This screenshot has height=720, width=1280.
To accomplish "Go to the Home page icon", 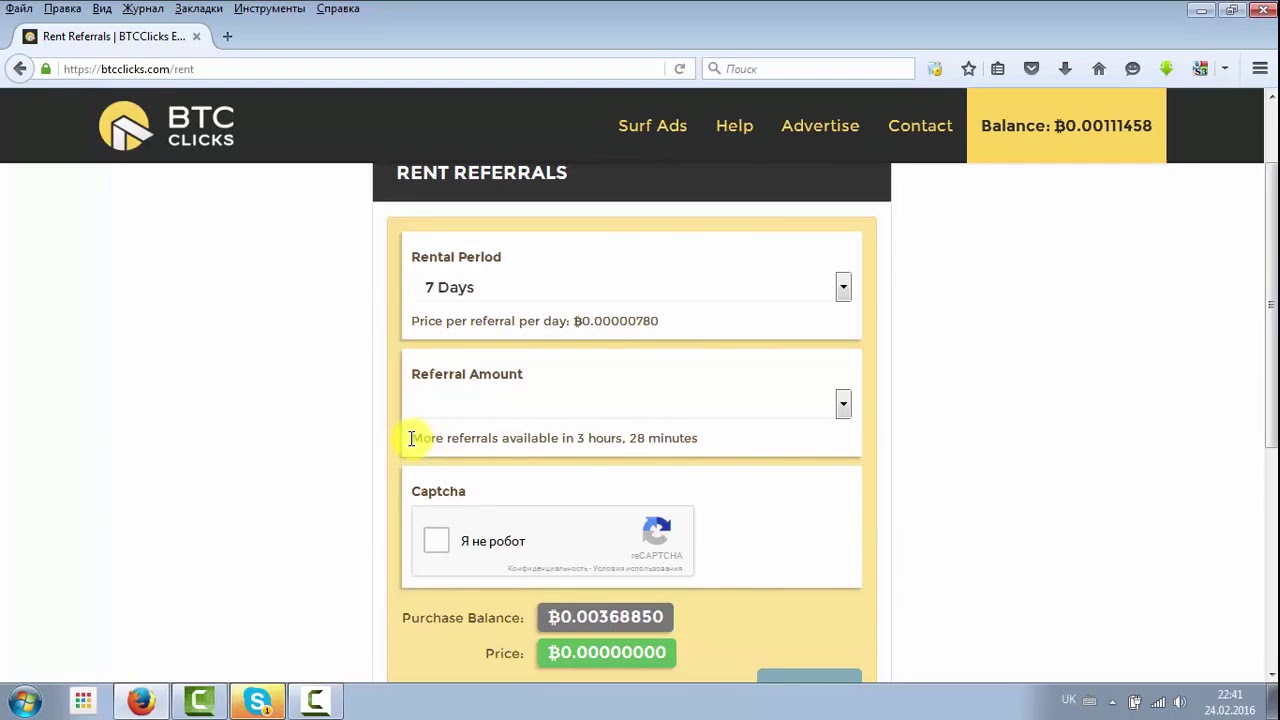I will [x=1099, y=68].
